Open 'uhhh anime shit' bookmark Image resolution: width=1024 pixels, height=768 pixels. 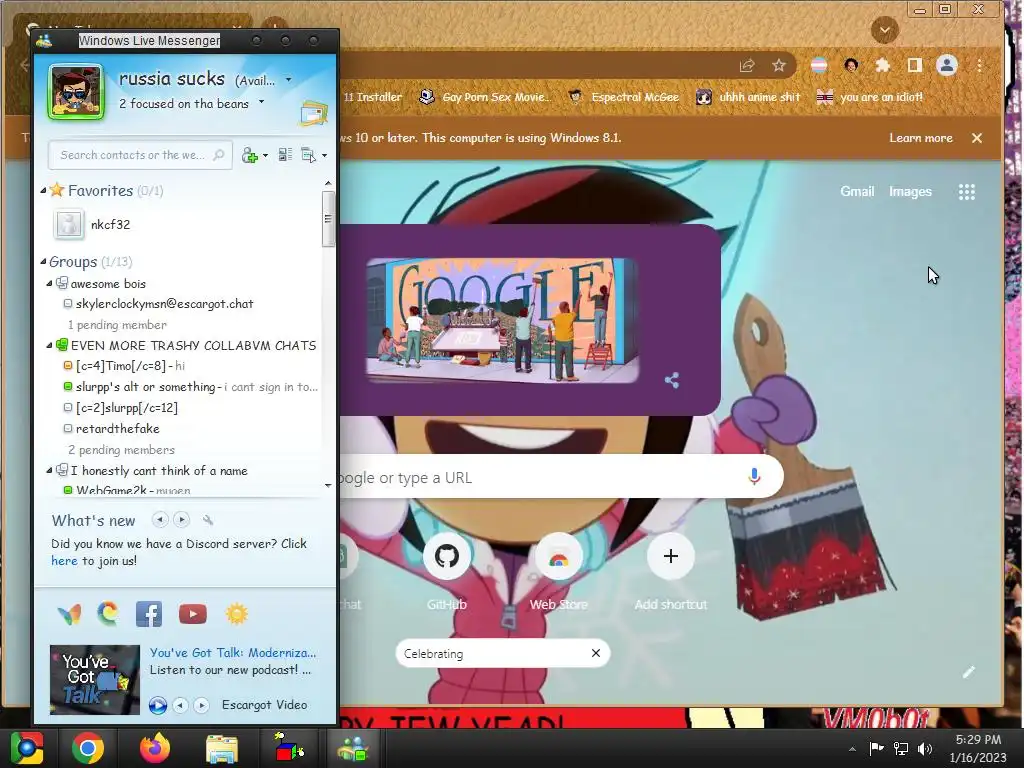pos(748,97)
